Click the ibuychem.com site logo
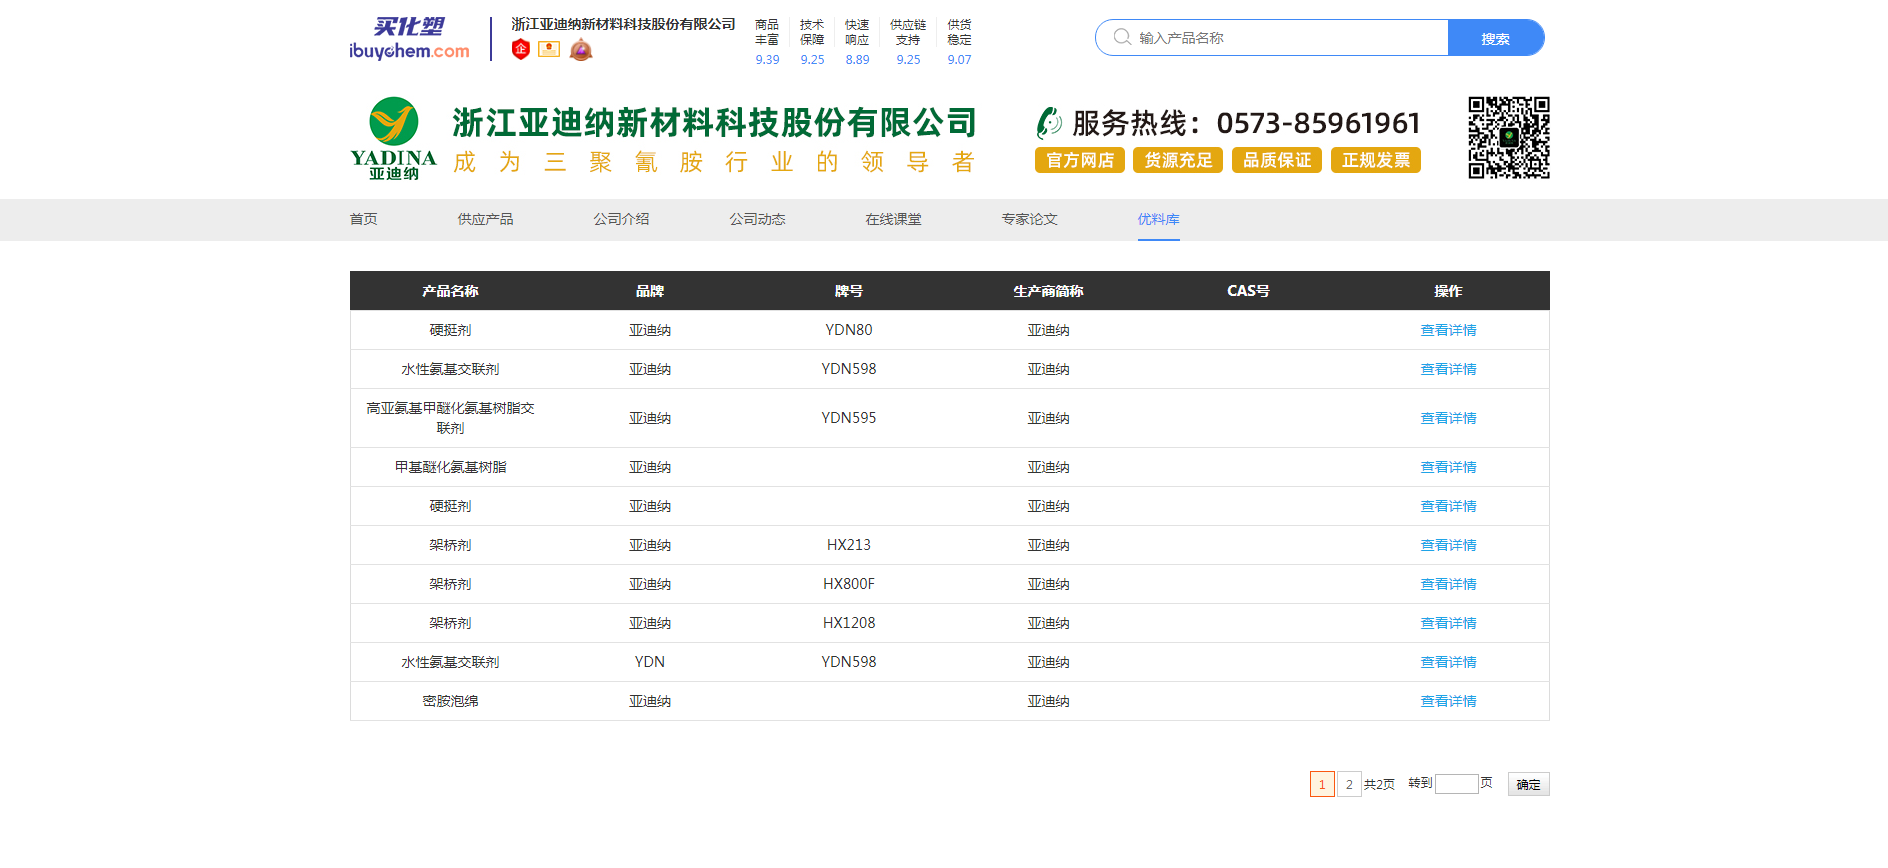Viewport: 1888px width, 868px height. [410, 39]
